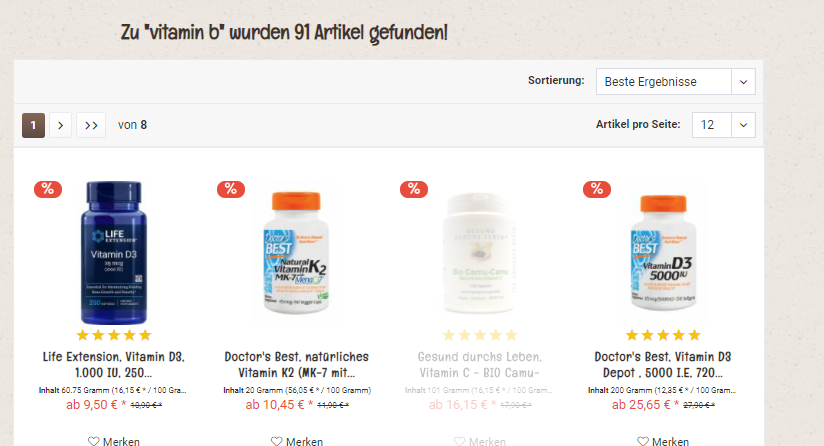Open Doctor's Best natürliches Vitamin K2 title link
Screen dimensions: 824x446
click(296, 365)
